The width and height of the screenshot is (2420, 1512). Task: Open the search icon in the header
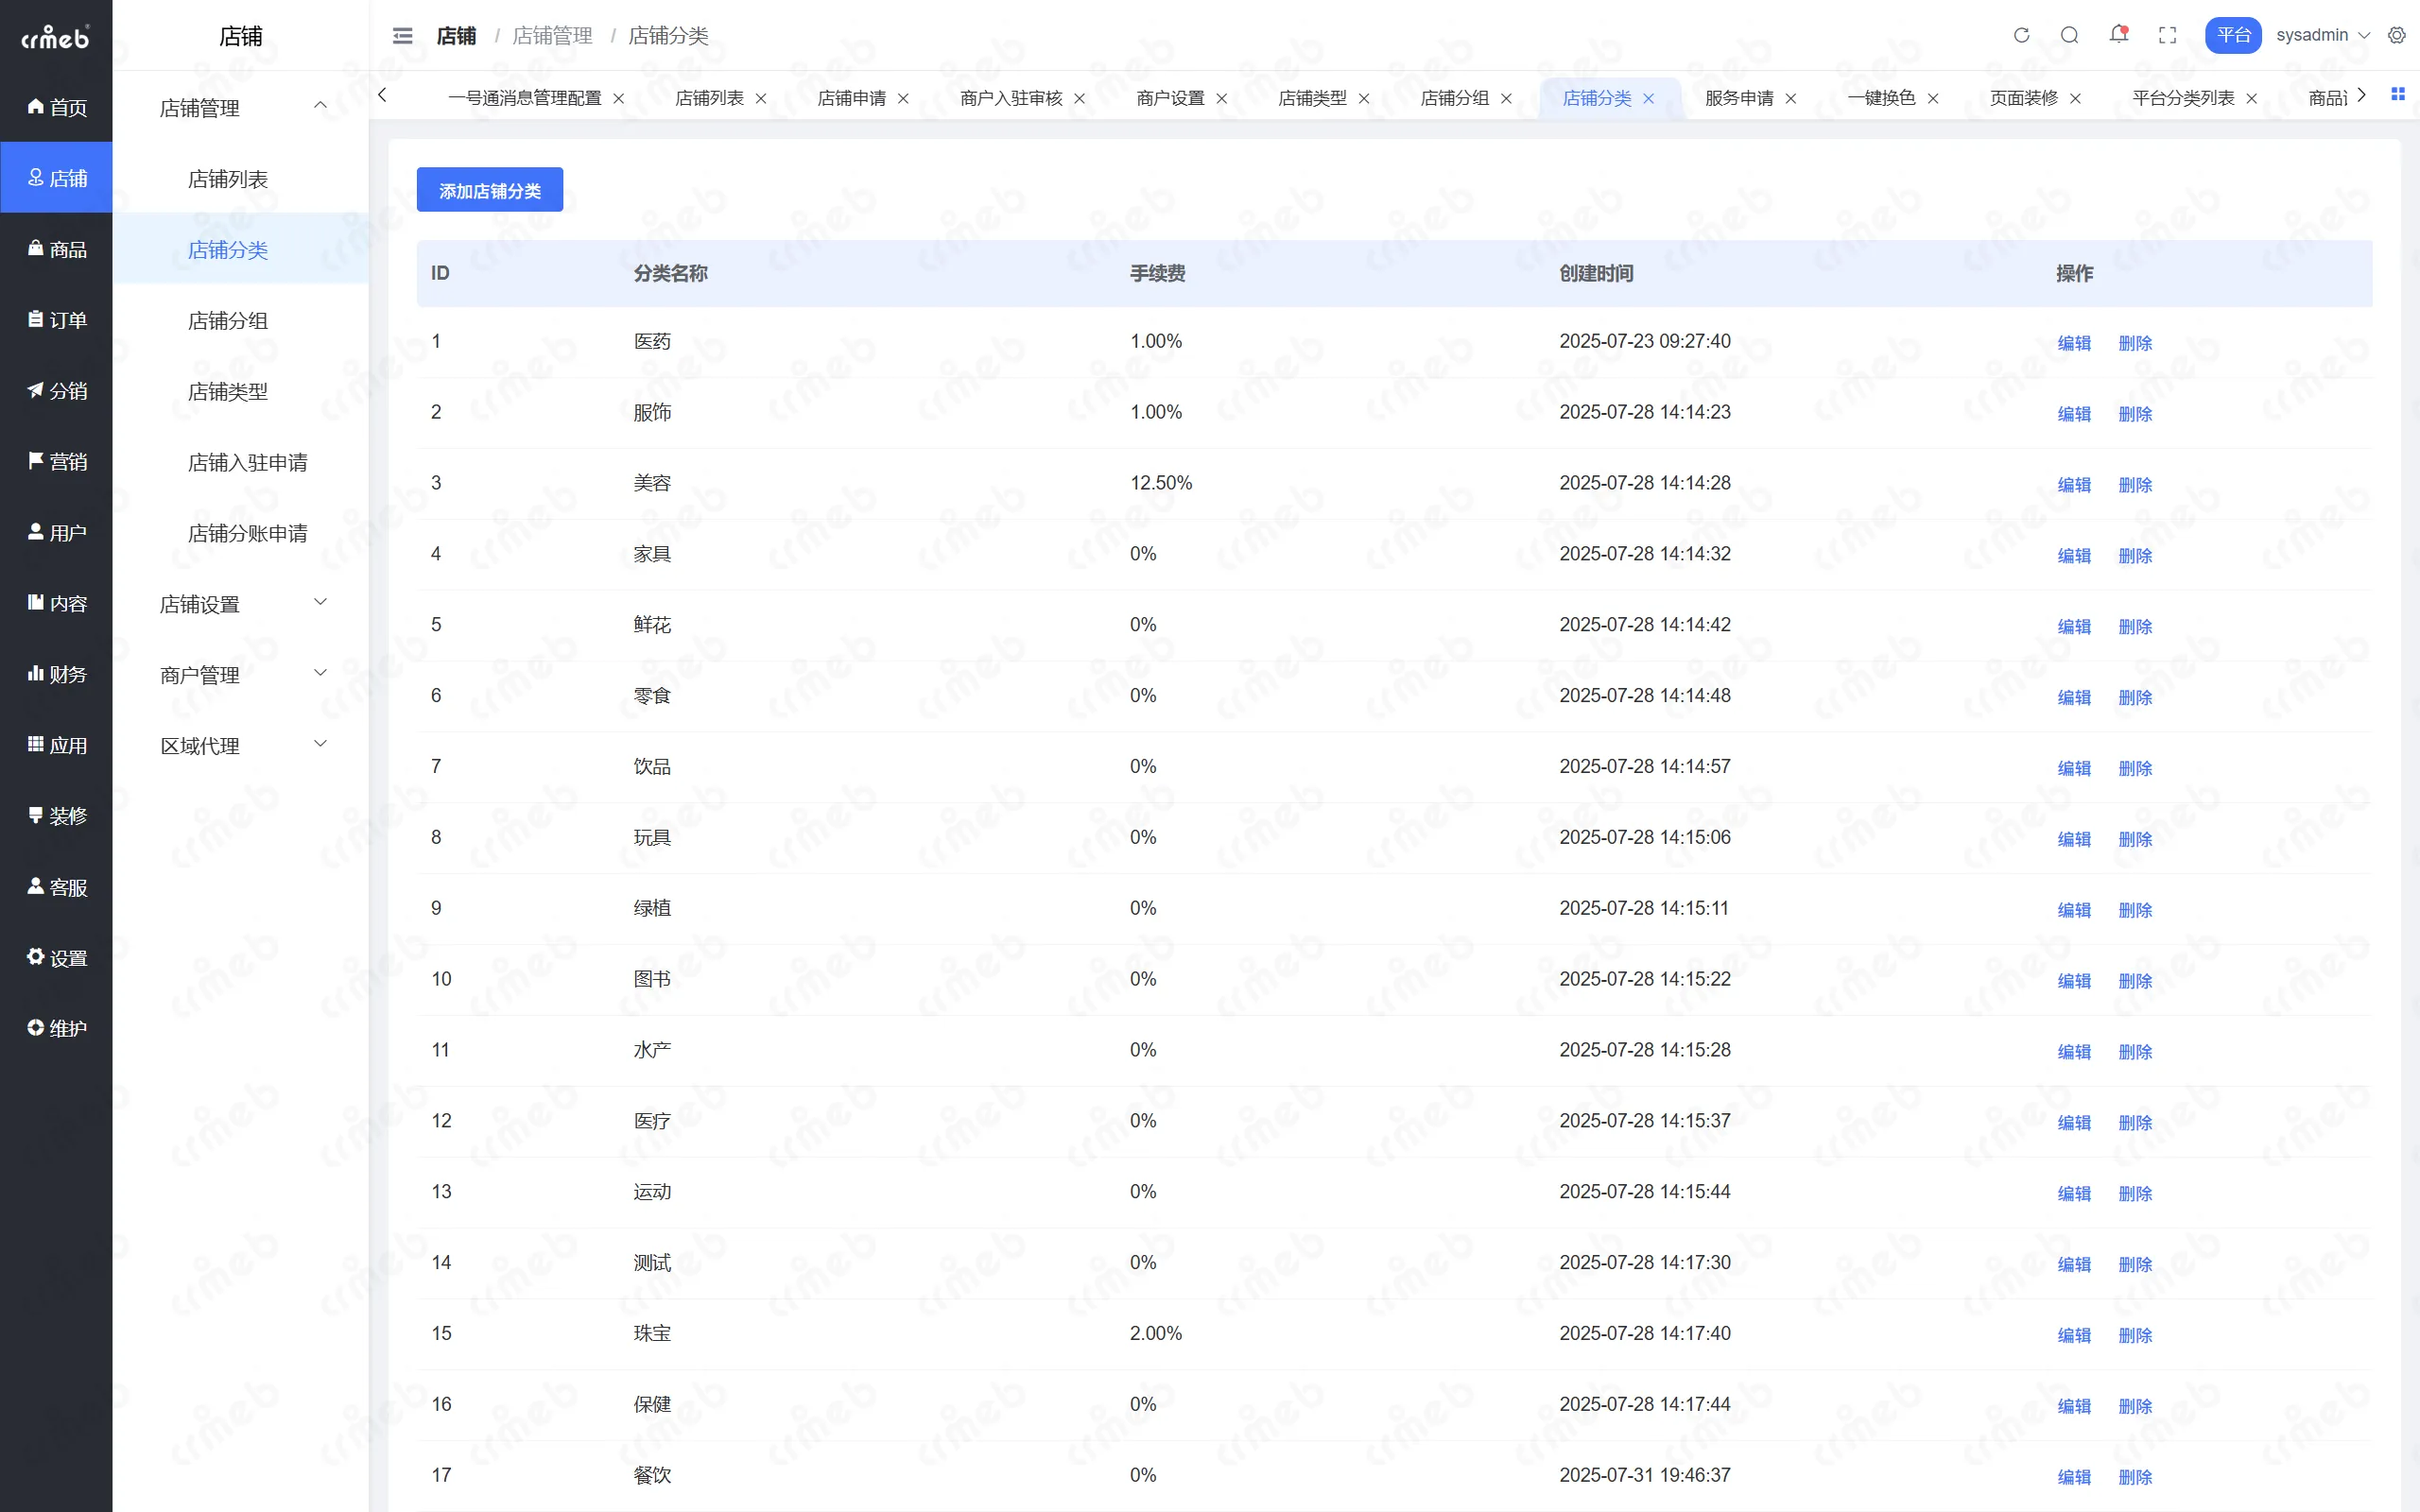[x=2069, y=35]
